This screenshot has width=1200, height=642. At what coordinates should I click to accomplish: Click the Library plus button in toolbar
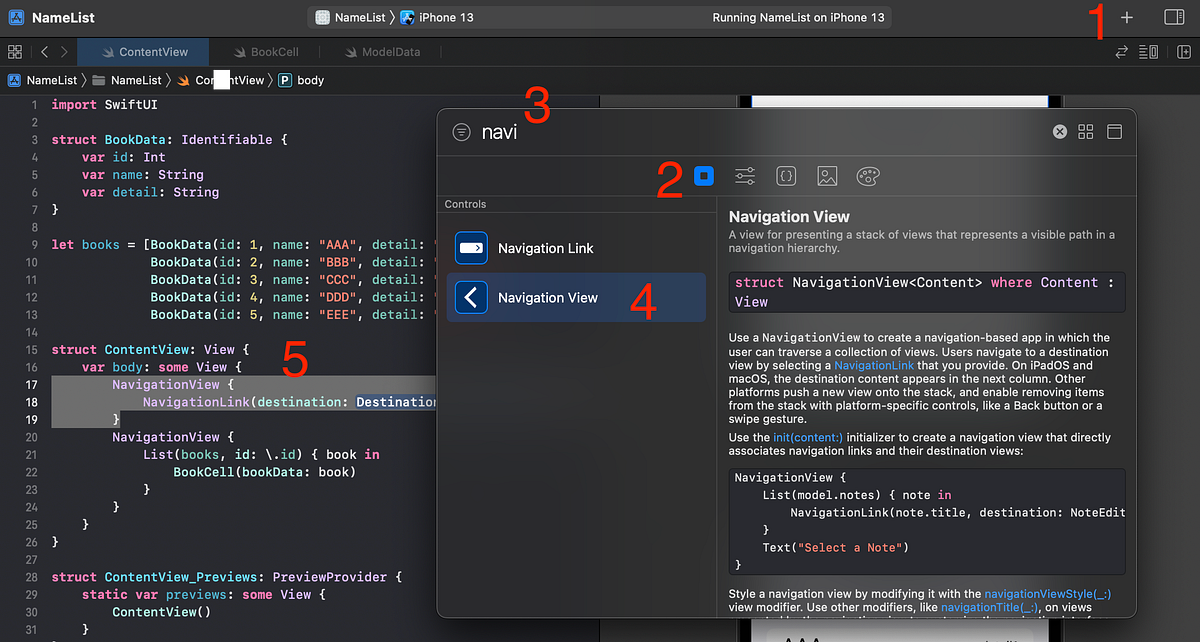pos(1126,17)
